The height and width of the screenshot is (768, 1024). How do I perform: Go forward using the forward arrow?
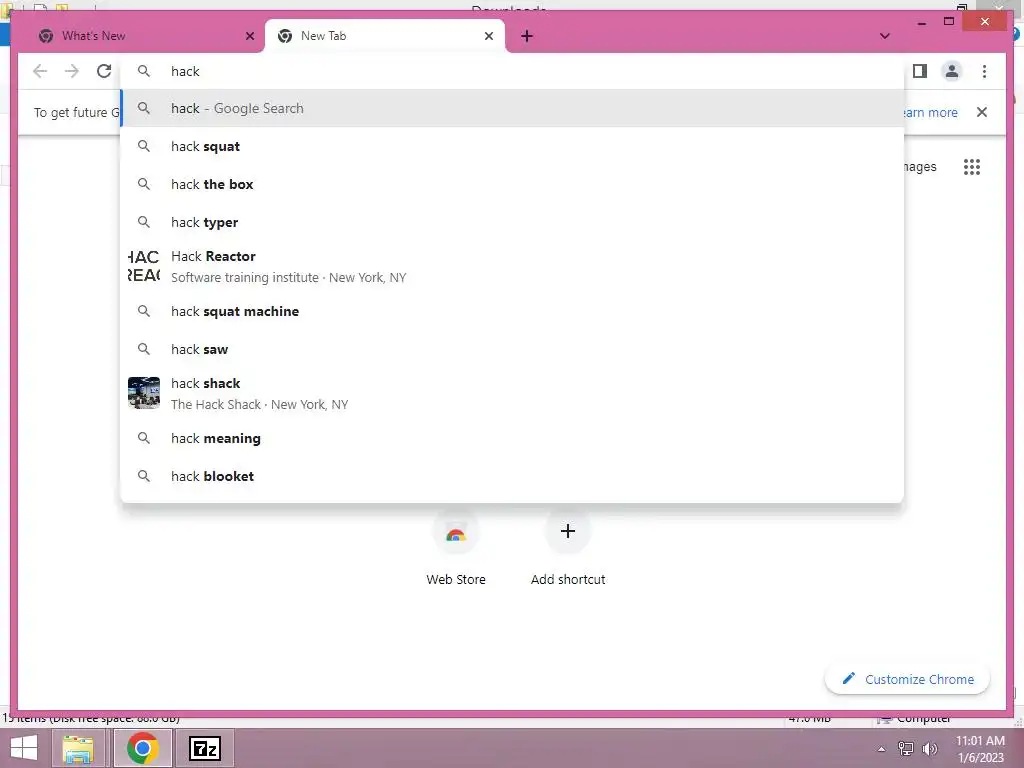tap(72, 71)
